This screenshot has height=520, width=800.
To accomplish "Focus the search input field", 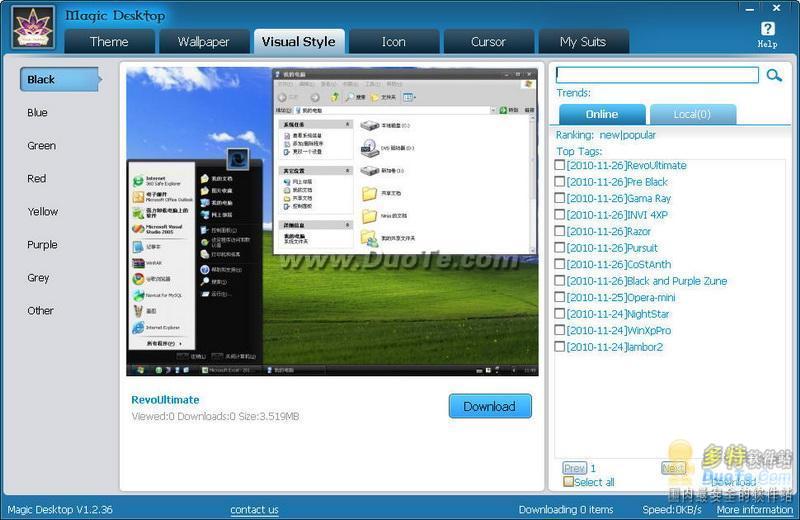I will point(657,75).
